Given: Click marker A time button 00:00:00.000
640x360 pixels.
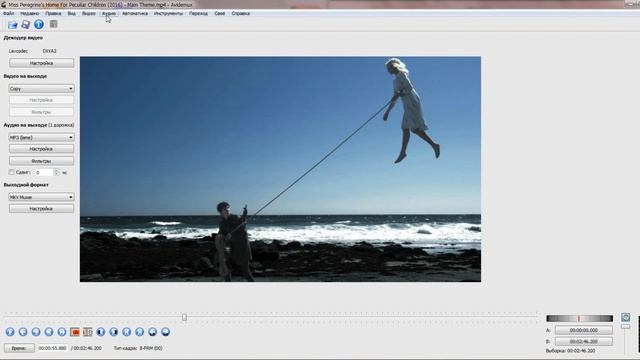Looking at the screenshot, I should pos(583,330).
